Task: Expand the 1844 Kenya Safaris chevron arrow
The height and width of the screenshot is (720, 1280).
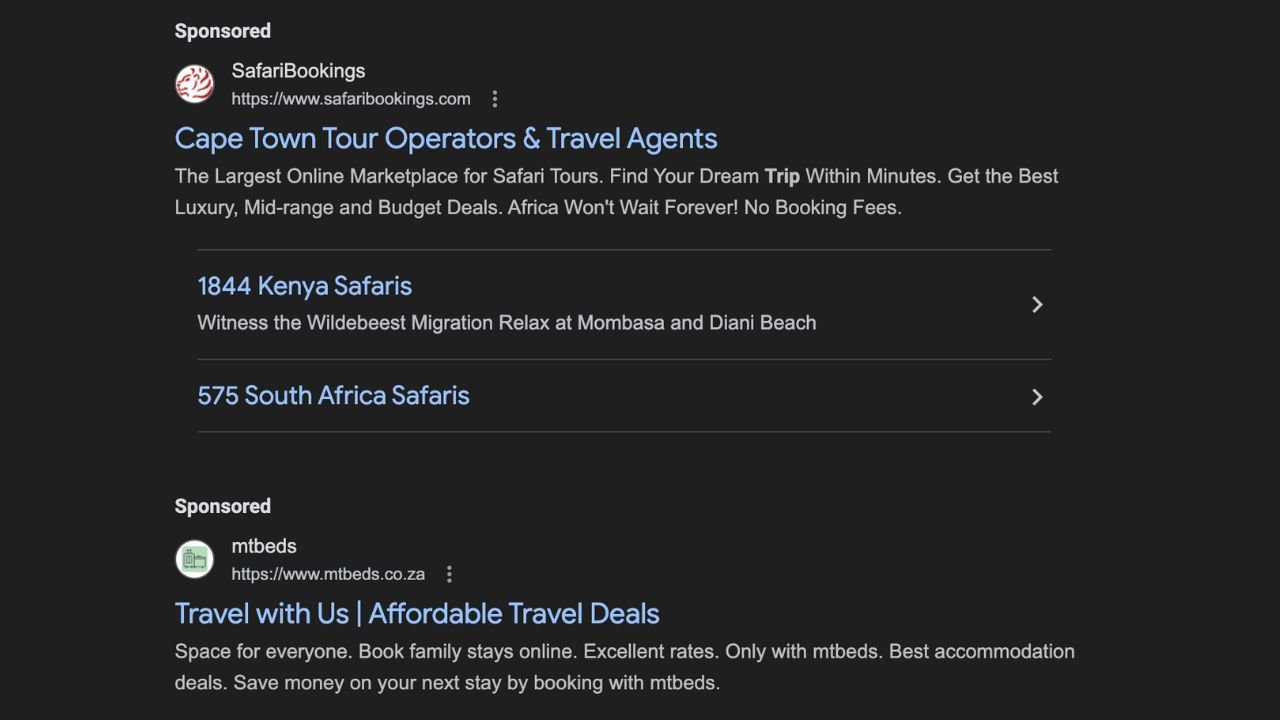Action: tap(1037, 305)
